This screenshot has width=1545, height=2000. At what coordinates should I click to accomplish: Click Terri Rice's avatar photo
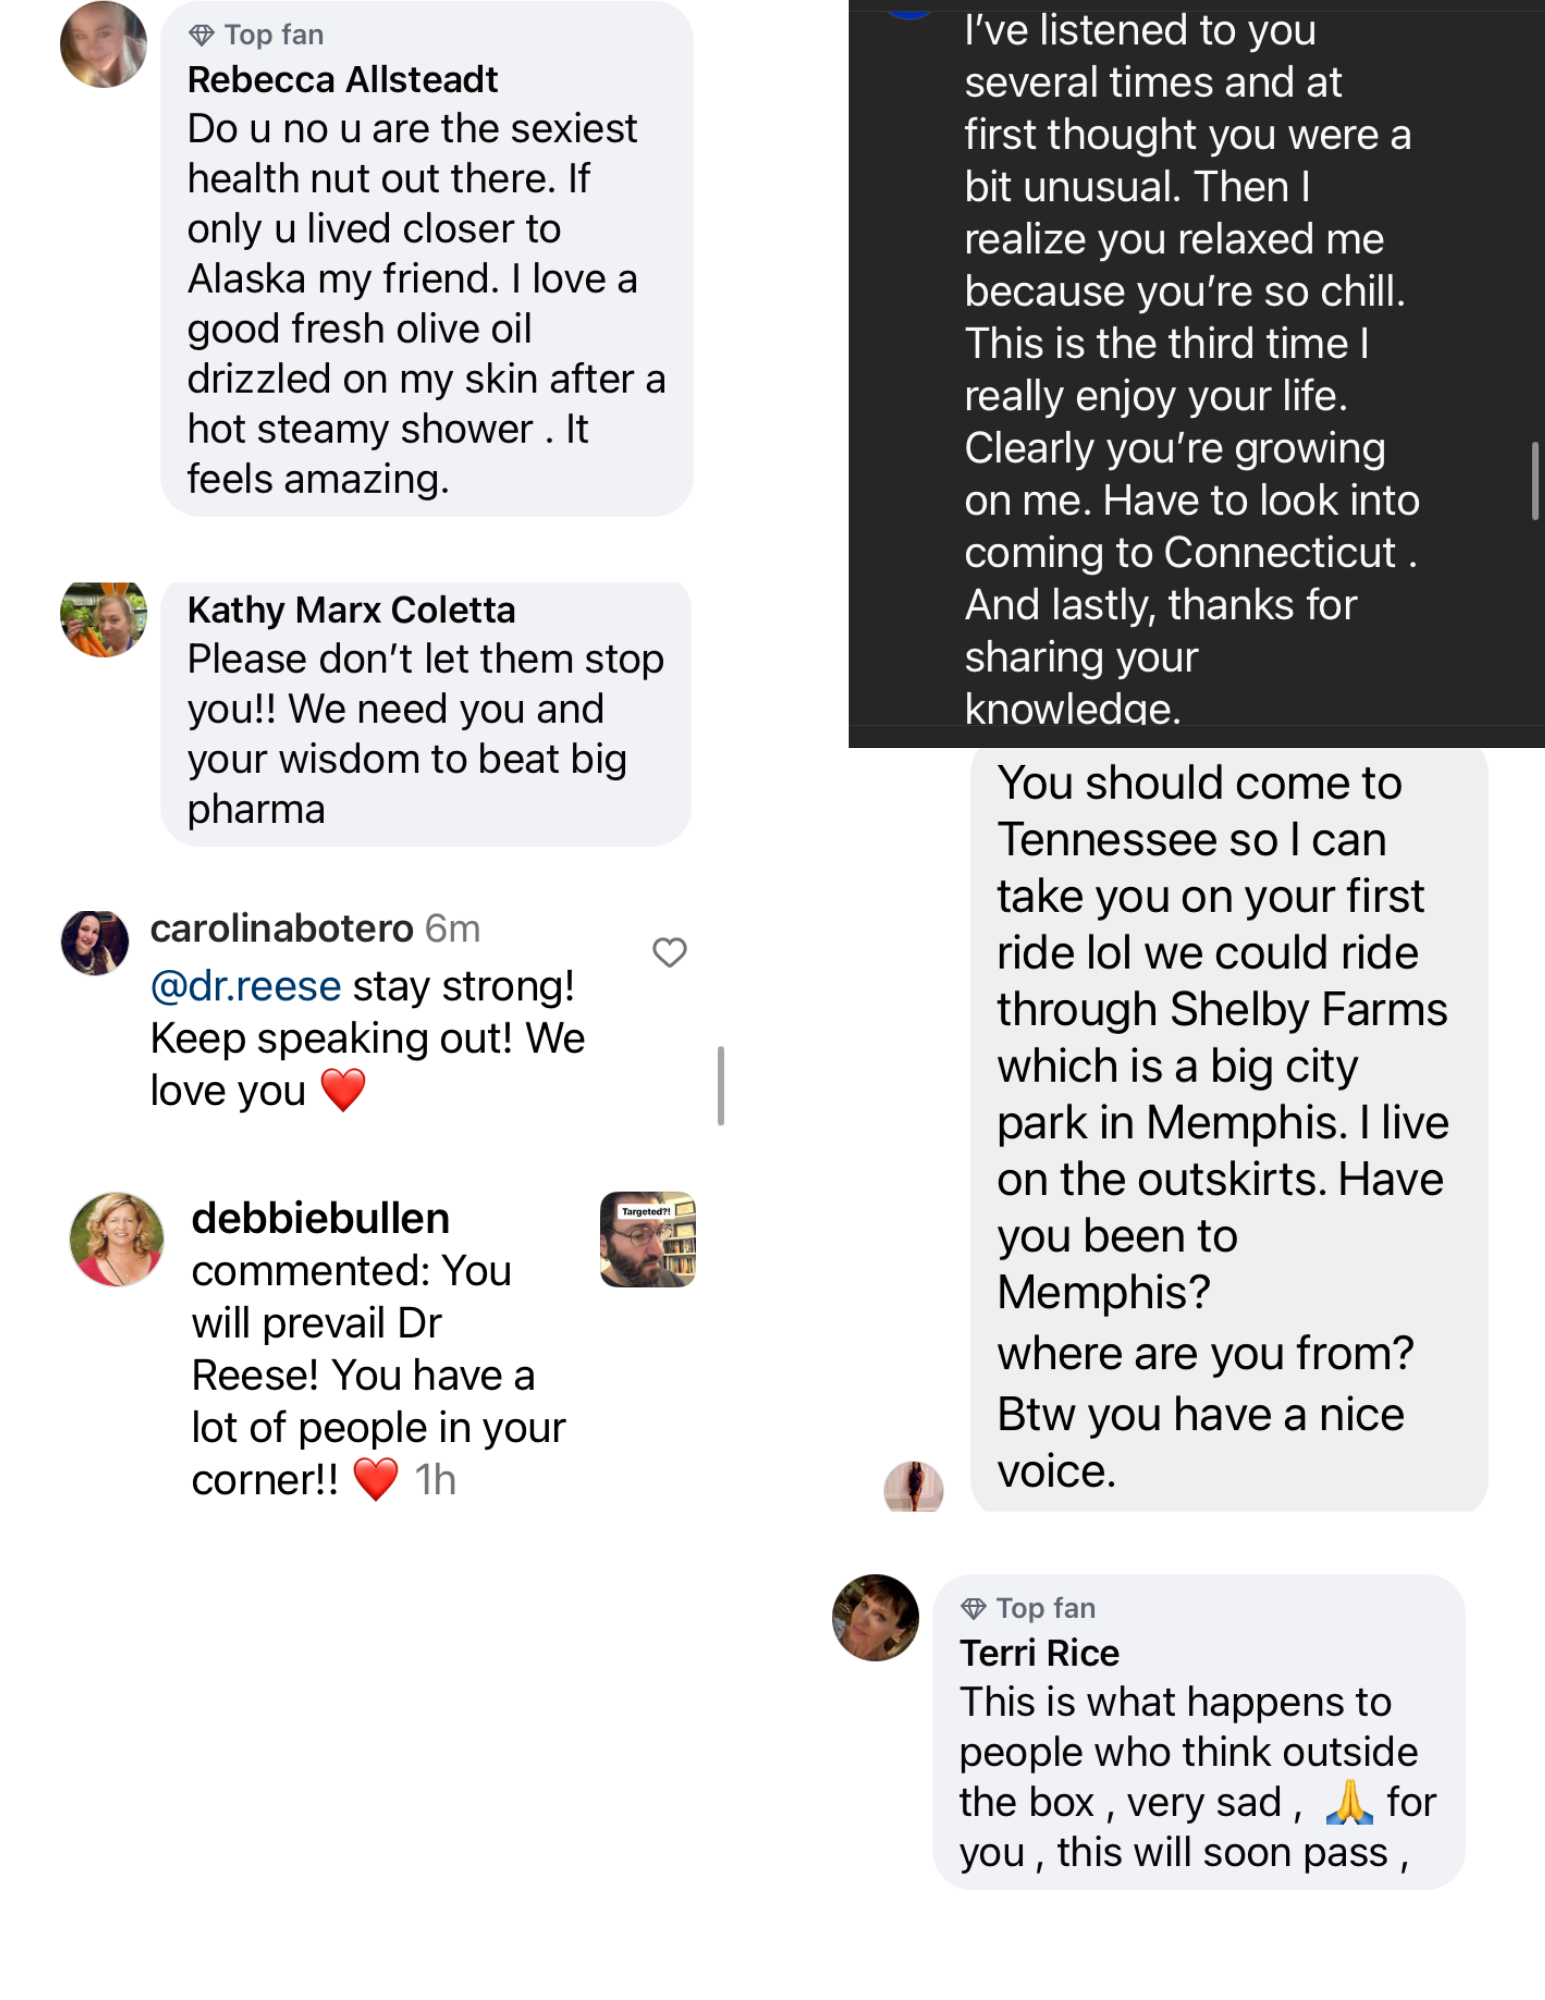tap(875, 1617)
